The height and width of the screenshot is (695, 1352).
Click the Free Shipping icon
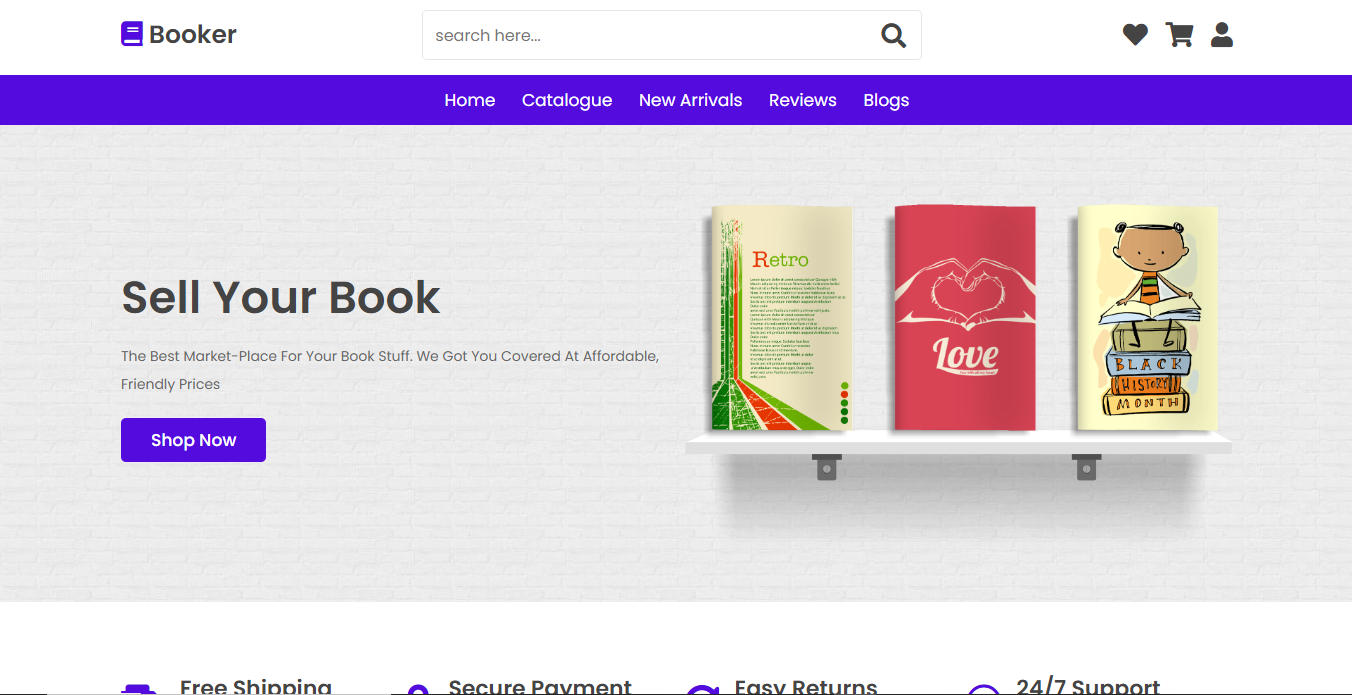coord(138,689)
